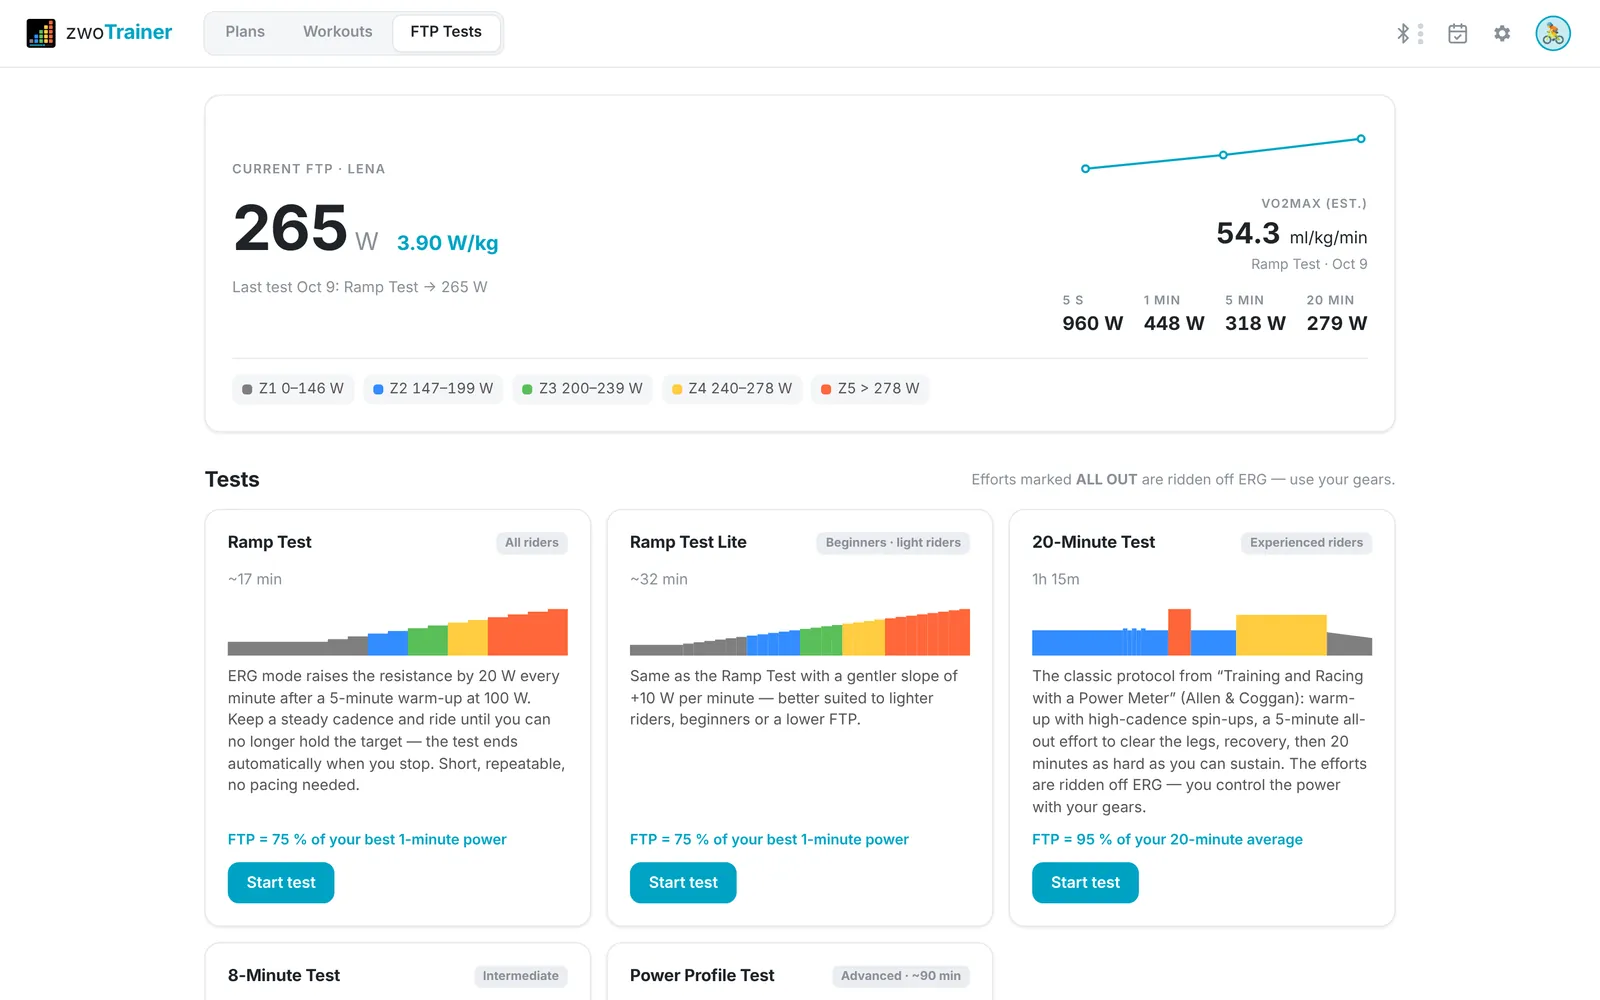1600x1000 pixels.
Task: Select the FTP Tests tab
Action: point(446,32)
